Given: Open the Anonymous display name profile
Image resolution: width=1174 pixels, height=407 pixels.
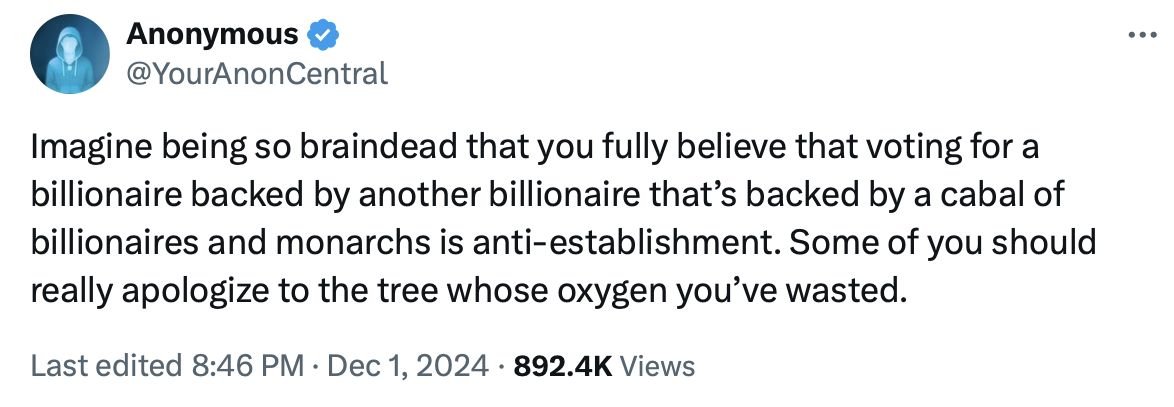Looking at the screenshot, I should click(x=212, y=35).
